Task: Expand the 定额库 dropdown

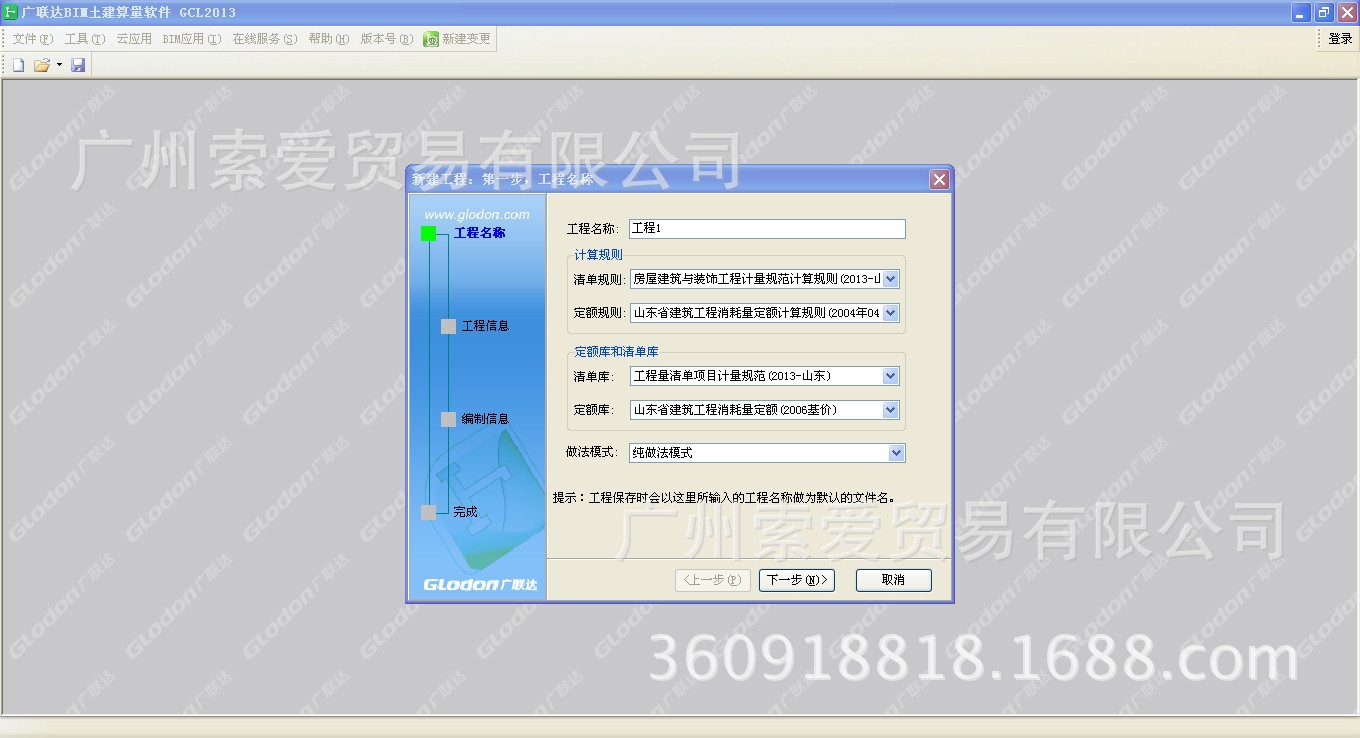Action: pos(891,410)
